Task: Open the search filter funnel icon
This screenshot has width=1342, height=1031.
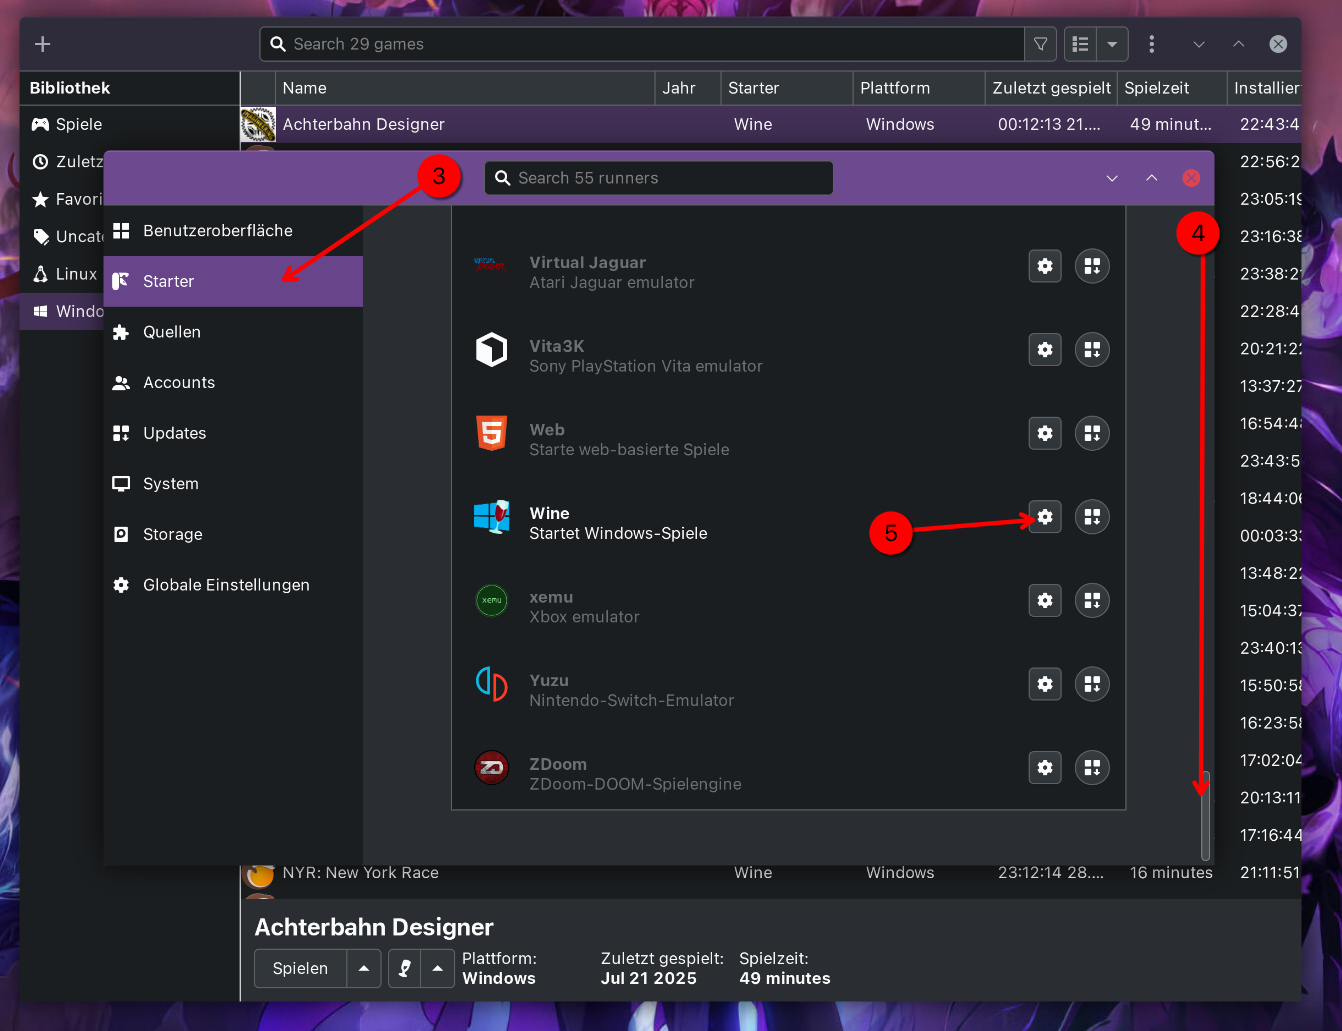Action: pos(1041,44)
